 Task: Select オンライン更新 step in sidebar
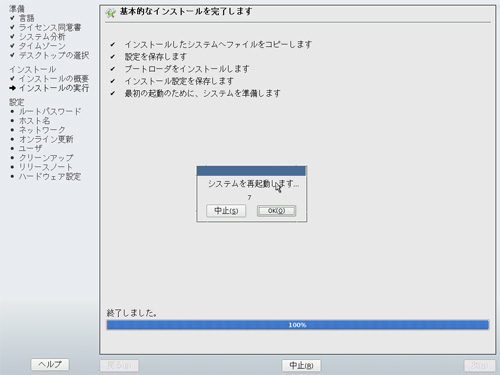46,139
